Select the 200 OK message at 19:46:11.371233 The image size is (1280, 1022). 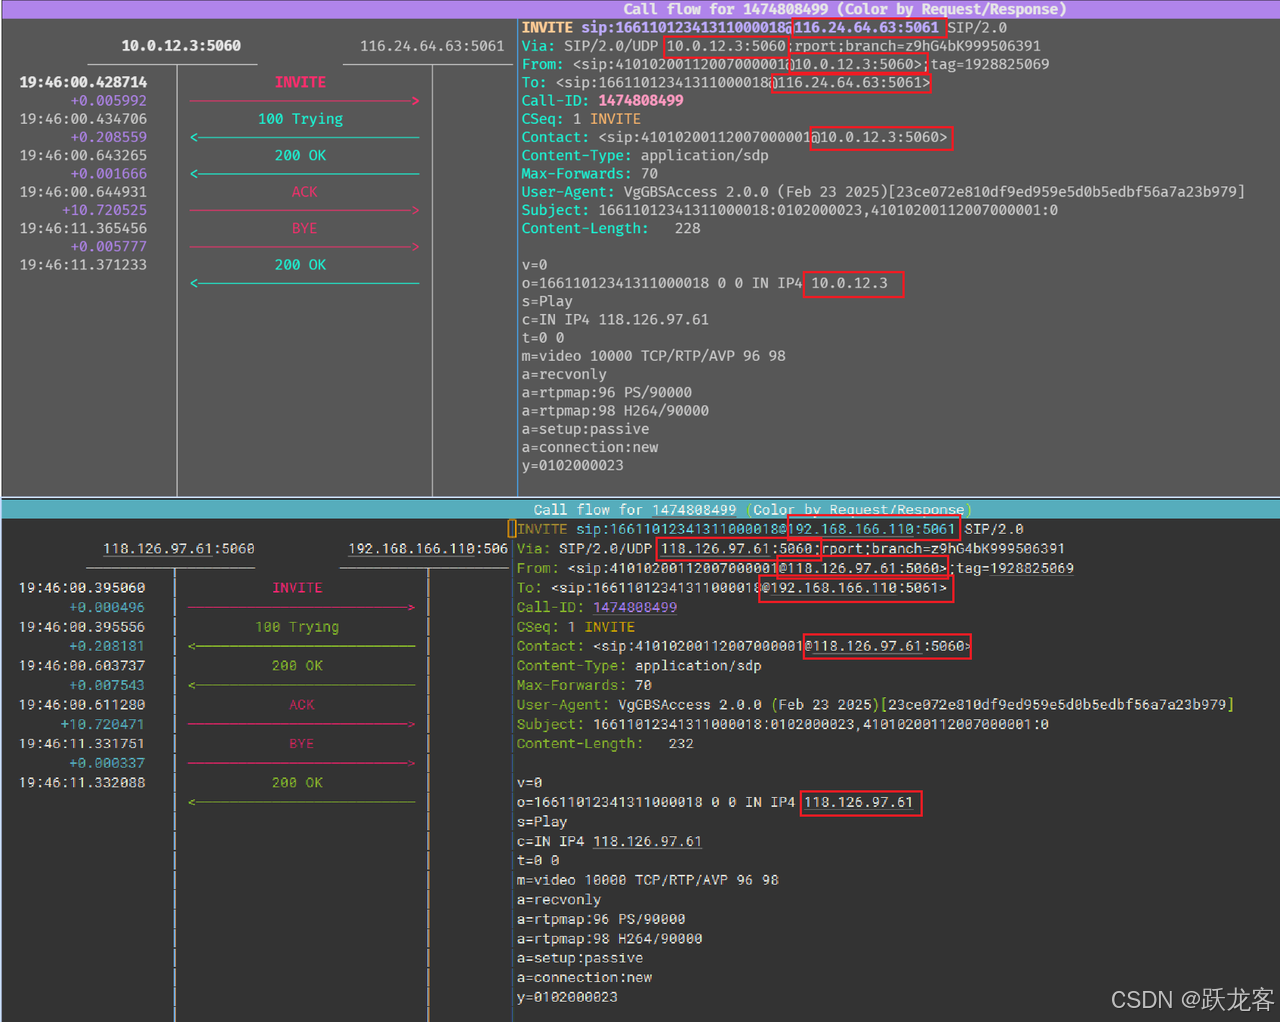(300, 265)
